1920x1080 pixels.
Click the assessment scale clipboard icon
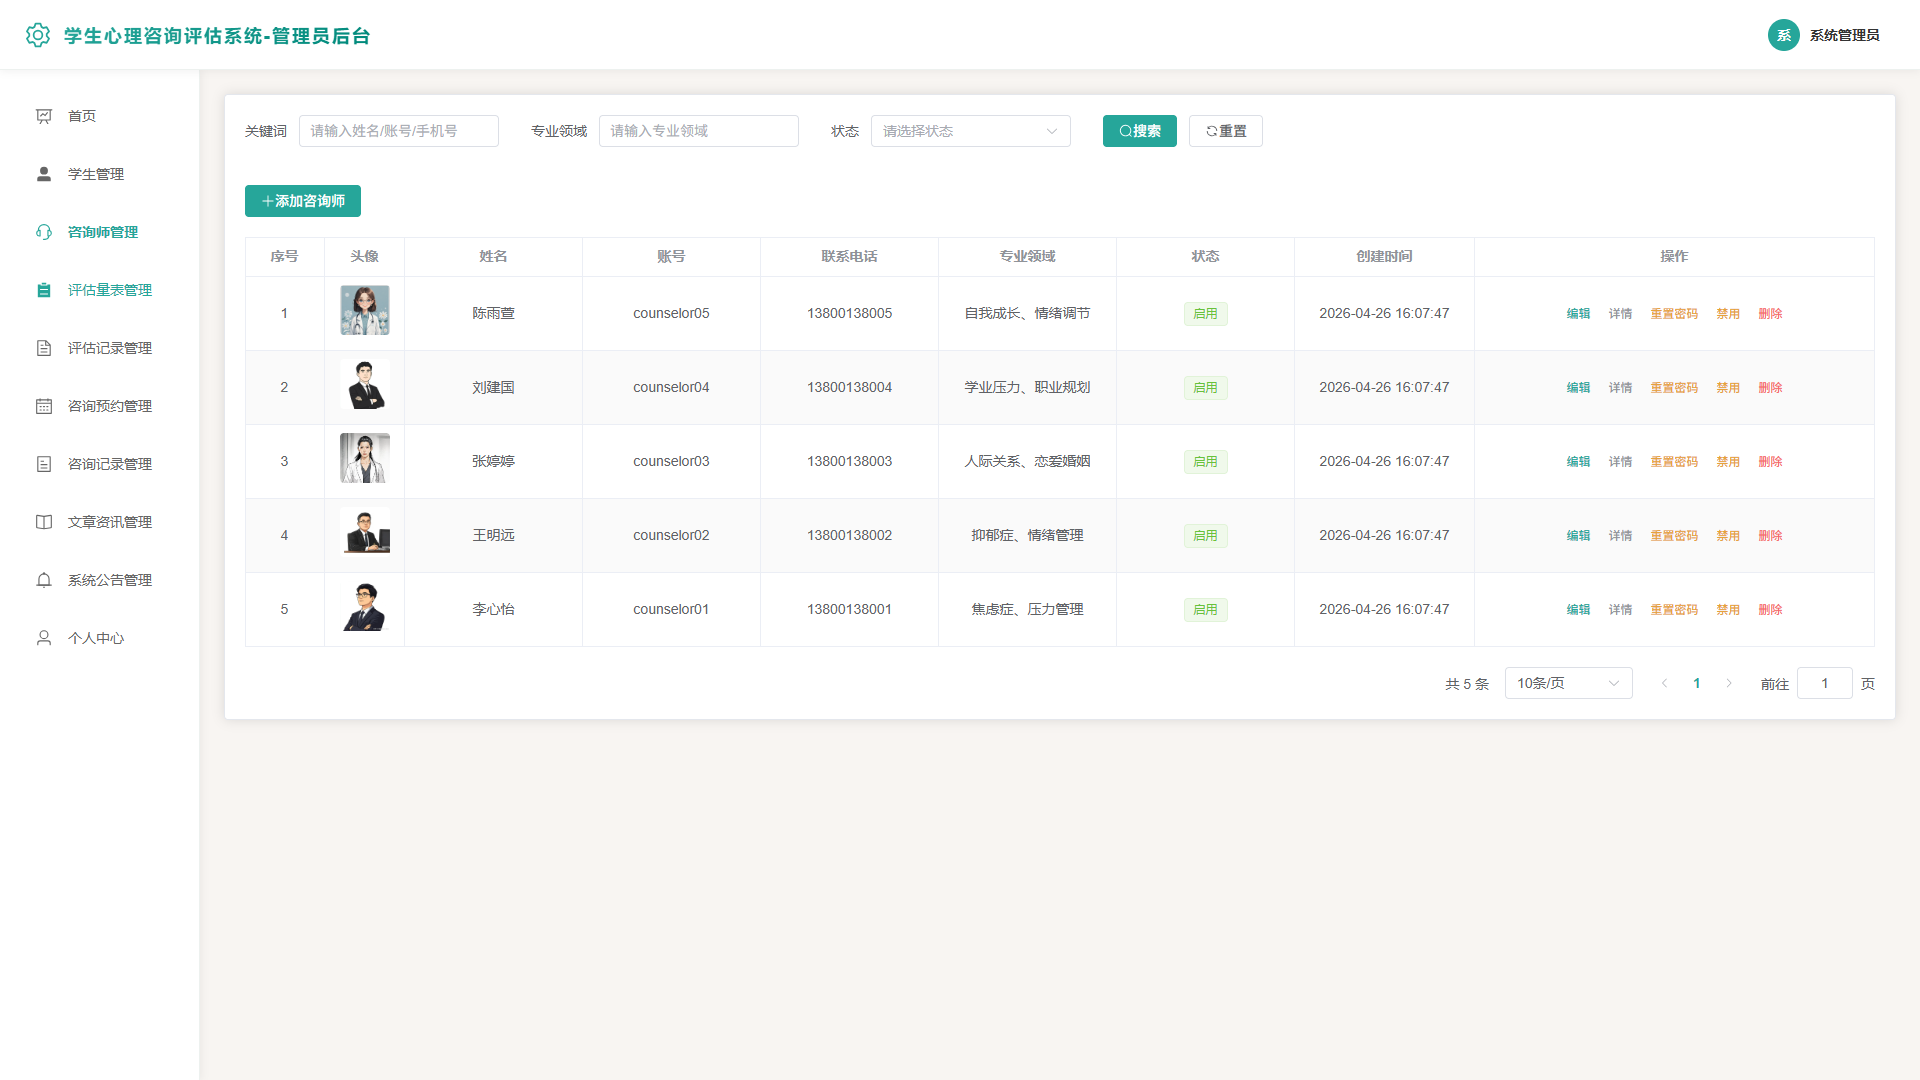[x=44, y=290]
